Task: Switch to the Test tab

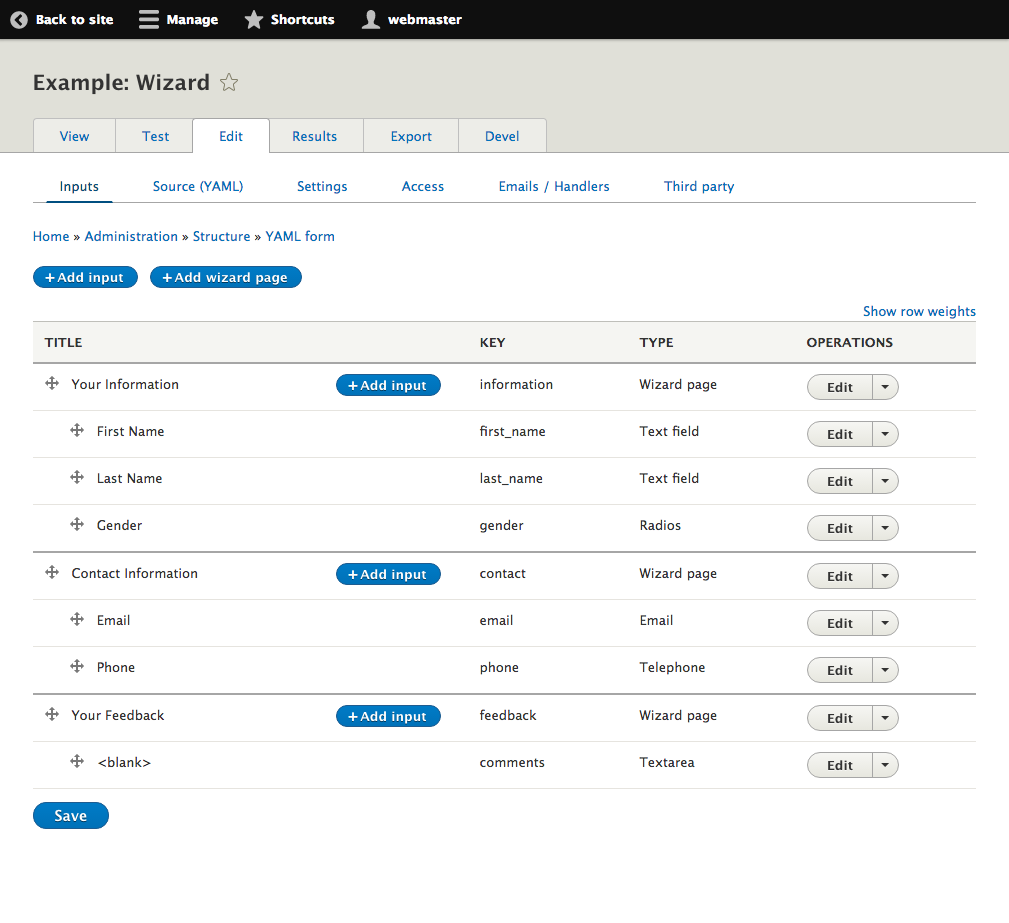Action: tap(155, 136)
